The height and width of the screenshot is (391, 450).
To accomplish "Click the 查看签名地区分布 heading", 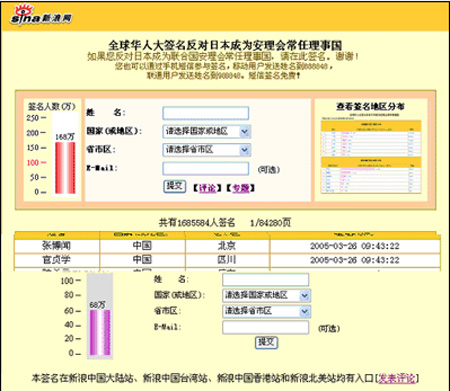I will point(370,107).
